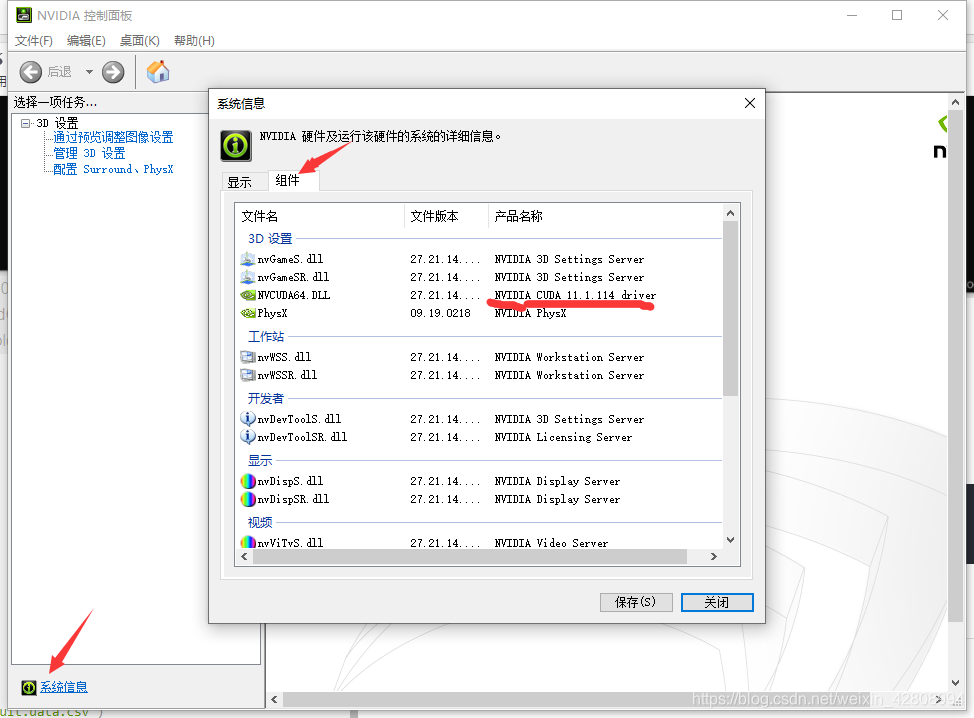Open the 文件(F) menu
The image size is (974, 718).
pyautogui.click(x=34, y=40)
